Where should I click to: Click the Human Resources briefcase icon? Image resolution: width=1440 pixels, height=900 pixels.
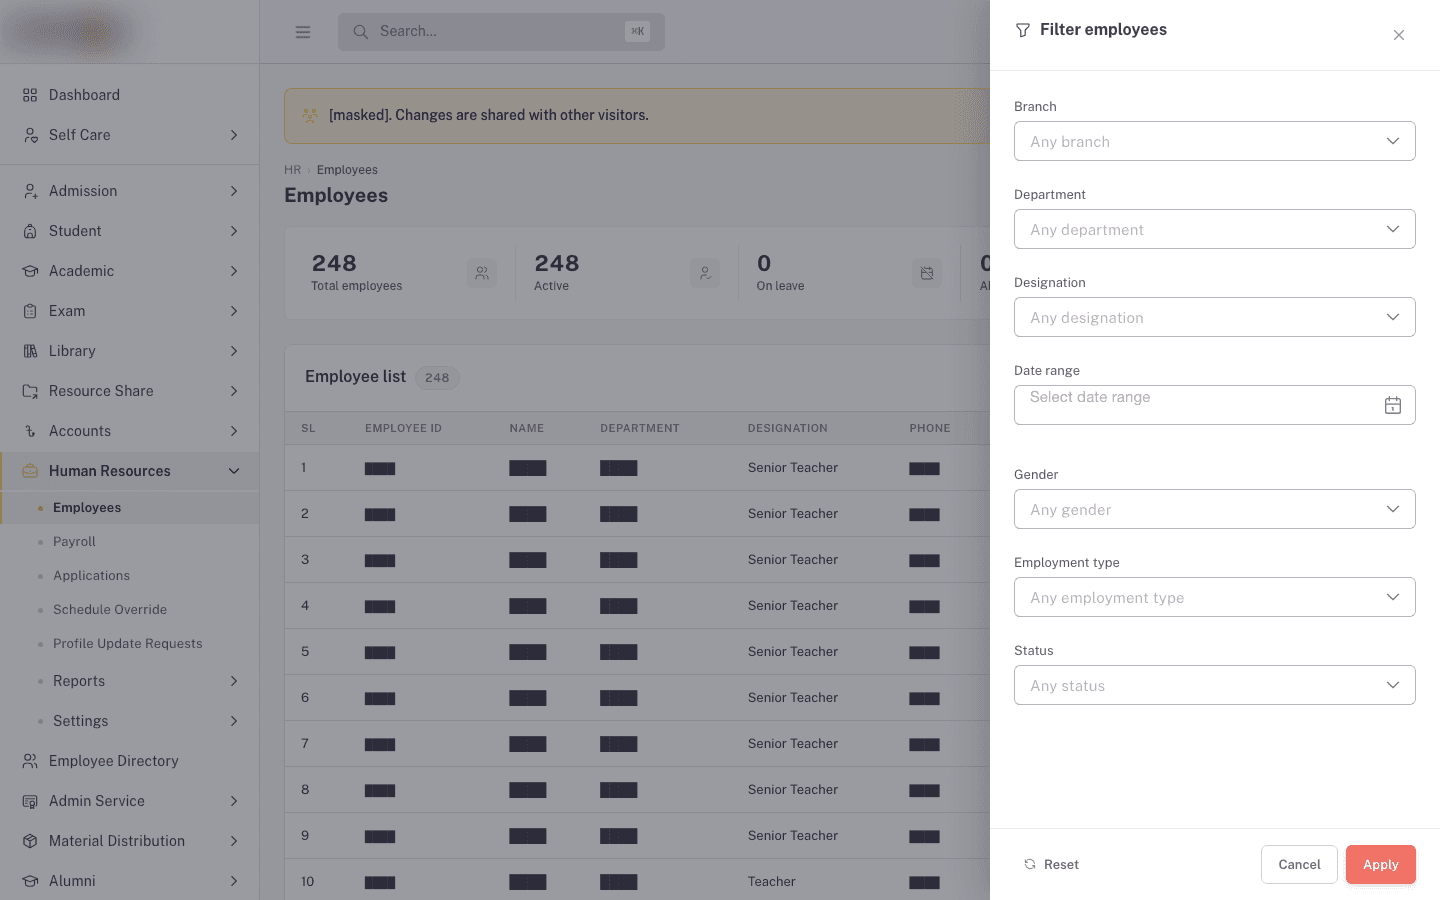tap(30, 471)
